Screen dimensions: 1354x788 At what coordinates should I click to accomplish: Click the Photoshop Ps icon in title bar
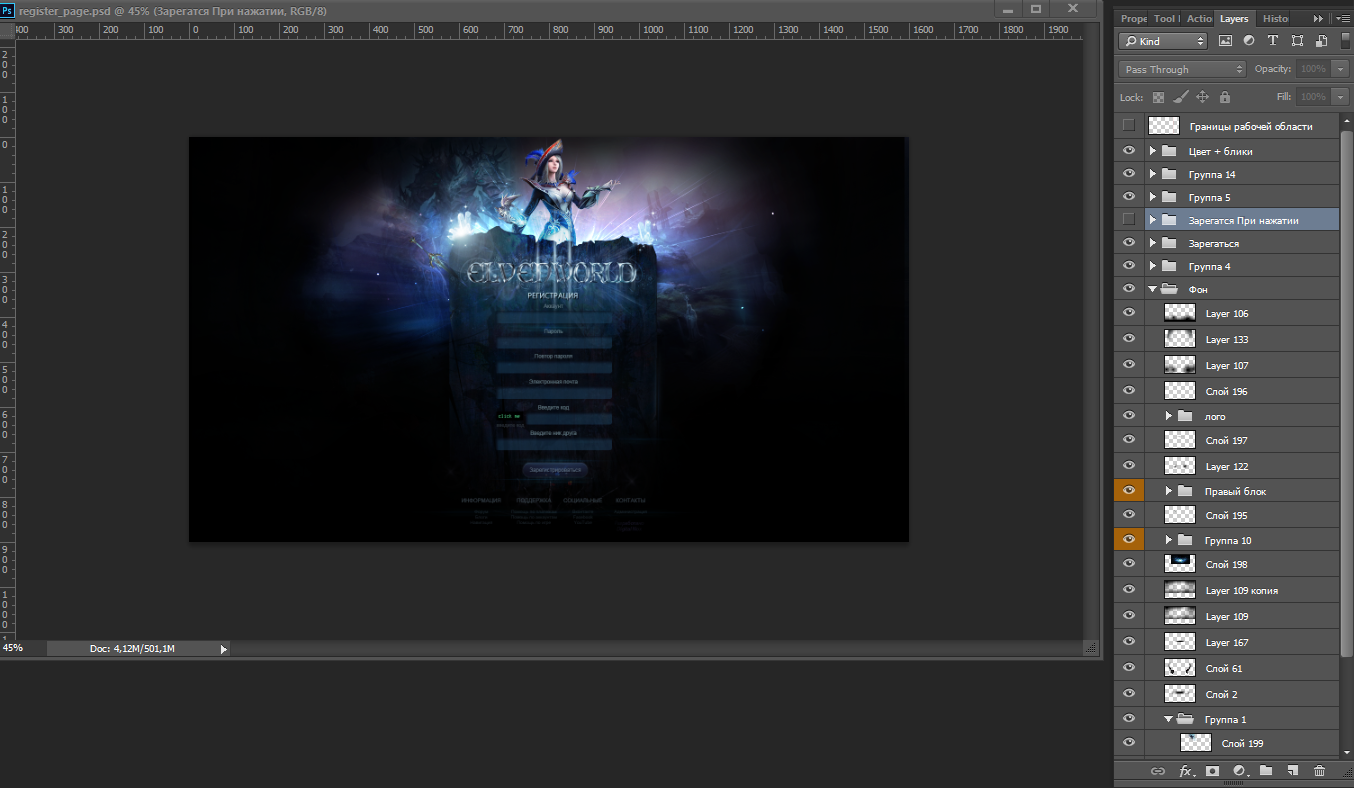tap(8, 9)
